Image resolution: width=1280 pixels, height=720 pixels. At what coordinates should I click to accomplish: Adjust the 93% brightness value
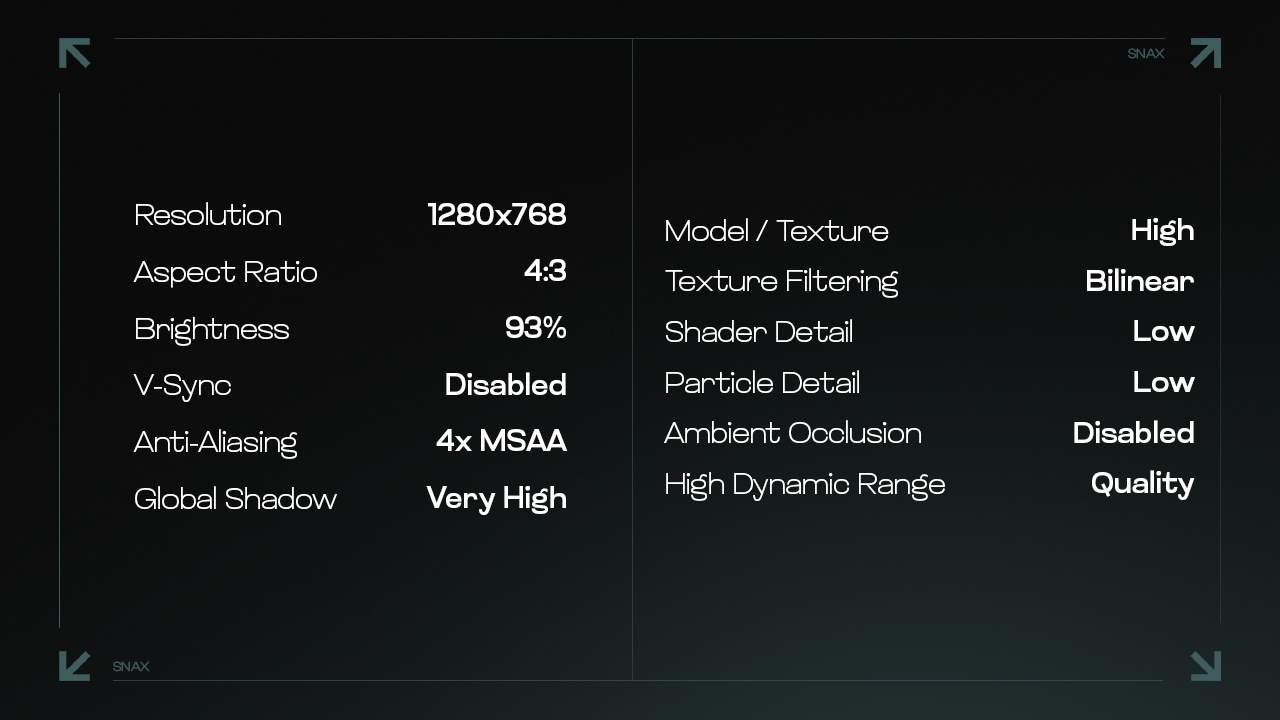(x=536, y=328)
